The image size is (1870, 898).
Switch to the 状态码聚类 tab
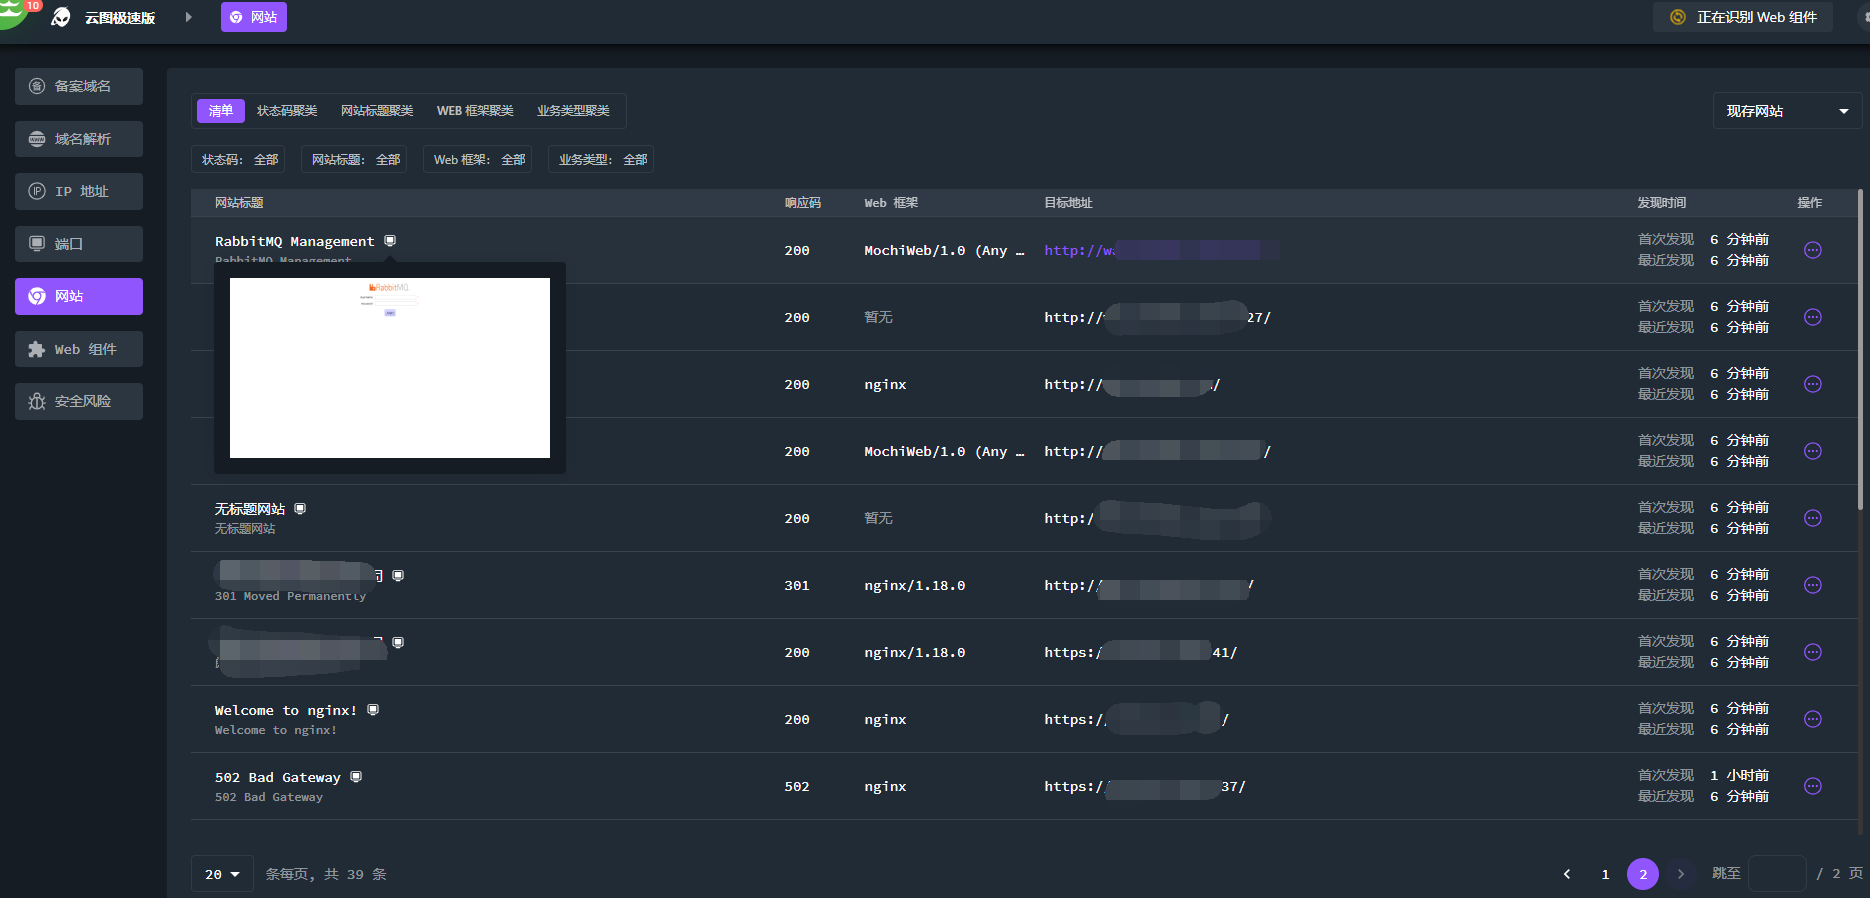[287, 111]
